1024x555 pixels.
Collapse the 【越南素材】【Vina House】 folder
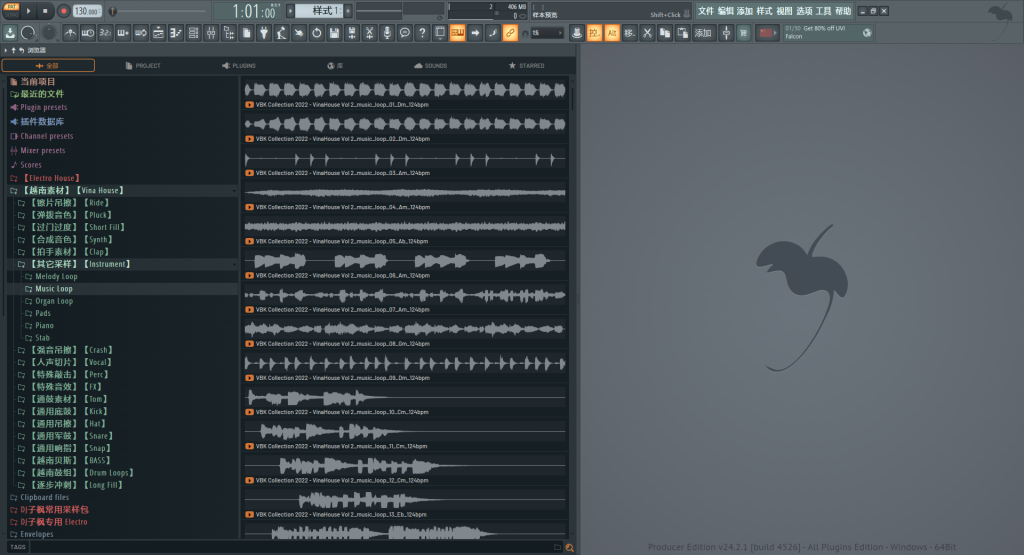[x=123, y=191]
